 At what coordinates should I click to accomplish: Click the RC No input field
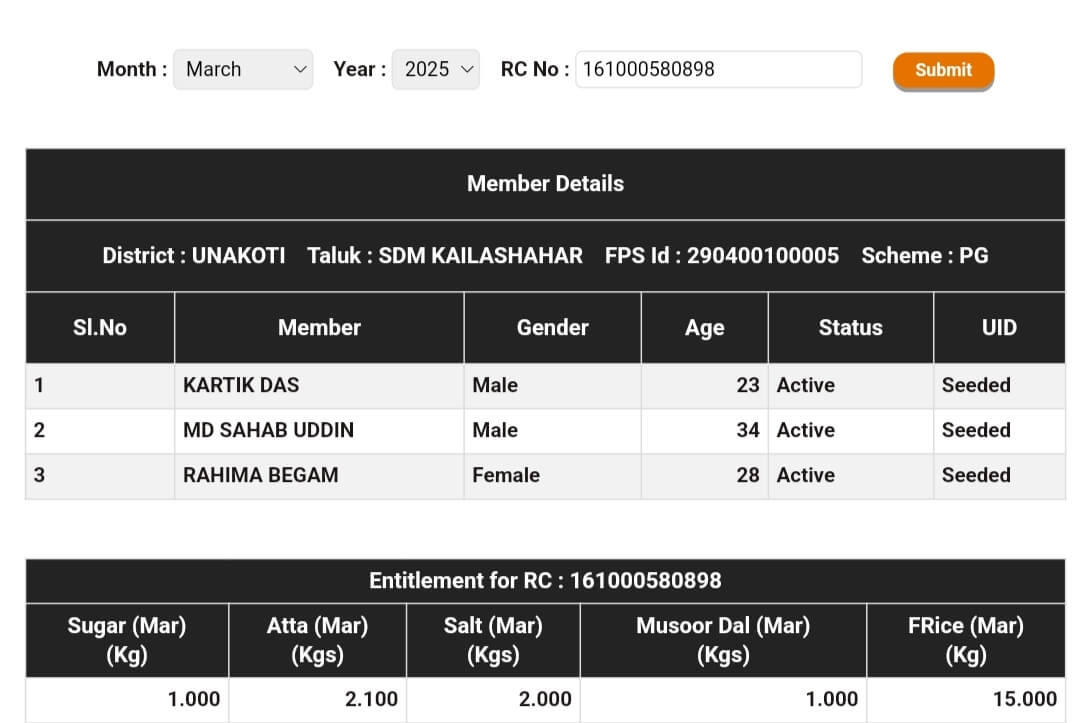pyautogui.click(x=717, y=70)
